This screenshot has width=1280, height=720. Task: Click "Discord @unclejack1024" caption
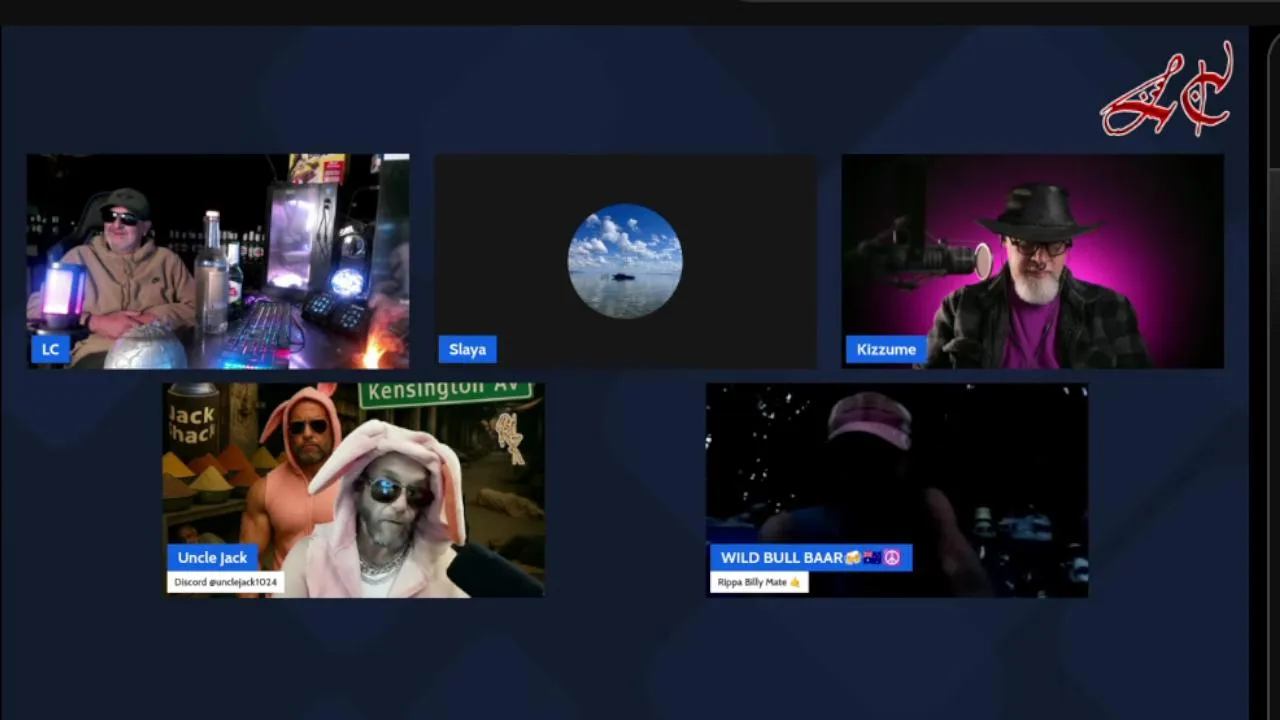[x=225, y=582]
